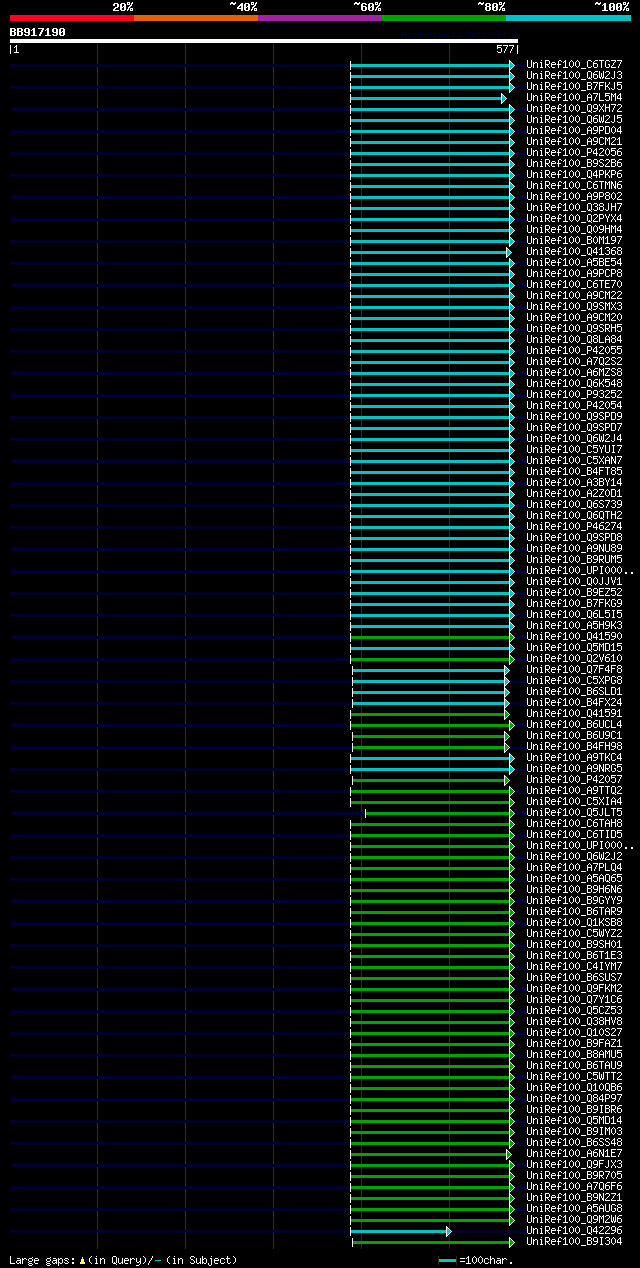Select hit label UniRef100_Q9SPD9

pos(574,417)
